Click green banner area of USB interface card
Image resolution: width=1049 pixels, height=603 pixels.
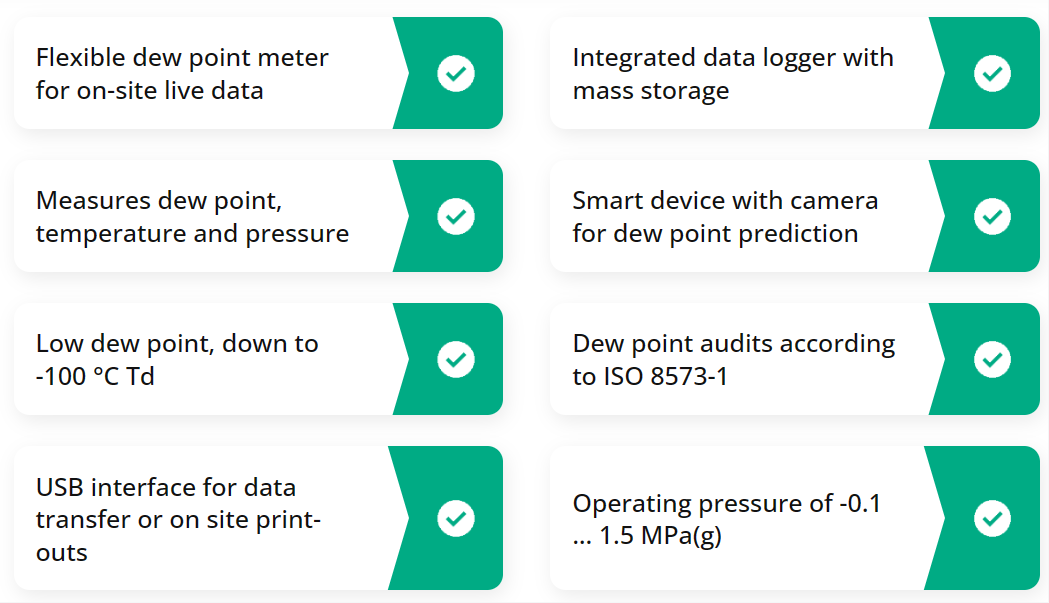(446, 518)
